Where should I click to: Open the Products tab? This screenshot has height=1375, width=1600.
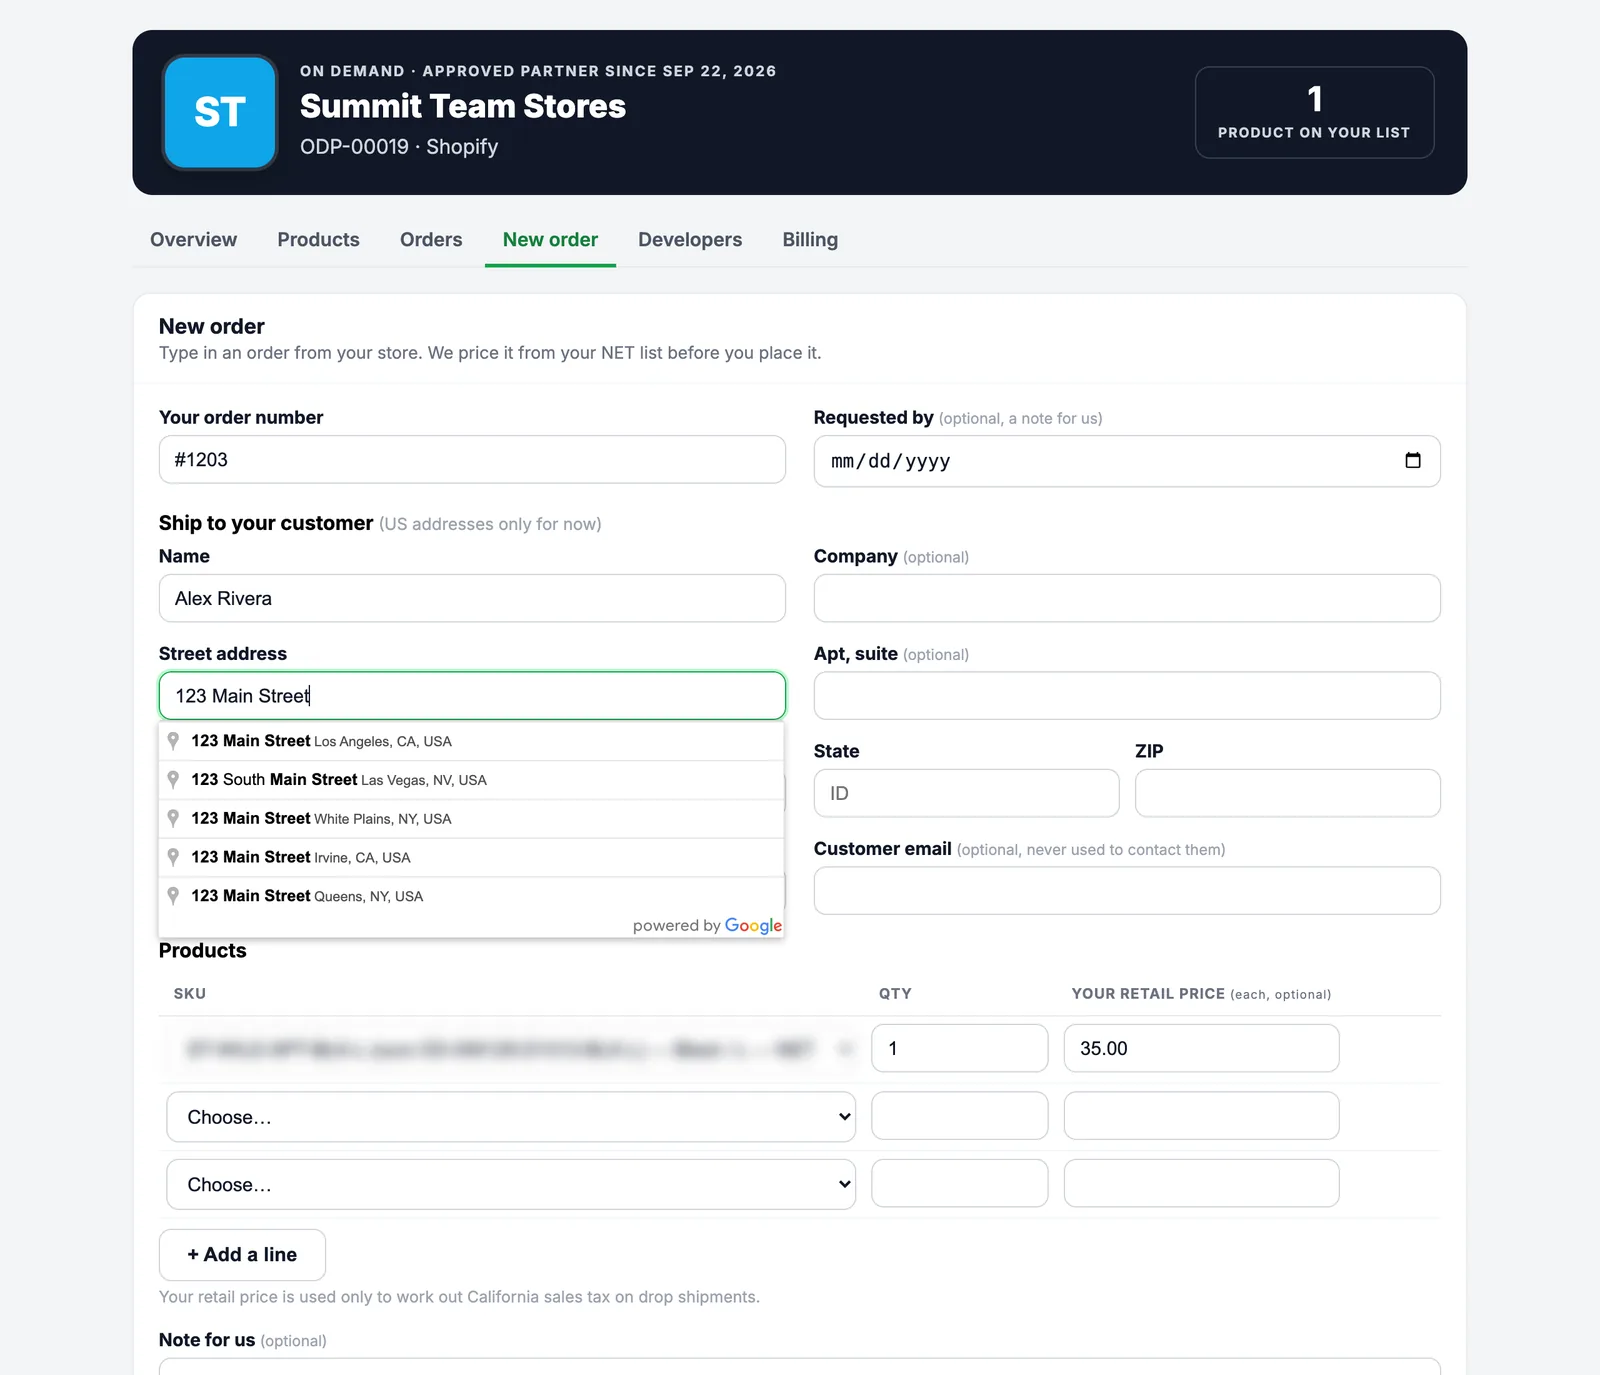318,240
